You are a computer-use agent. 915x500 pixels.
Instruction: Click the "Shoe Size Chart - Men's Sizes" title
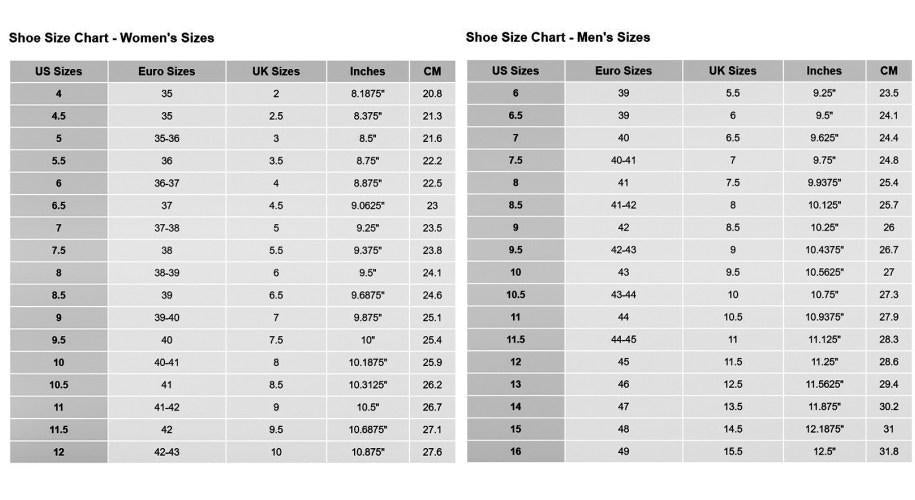click(x=558, y=38)
